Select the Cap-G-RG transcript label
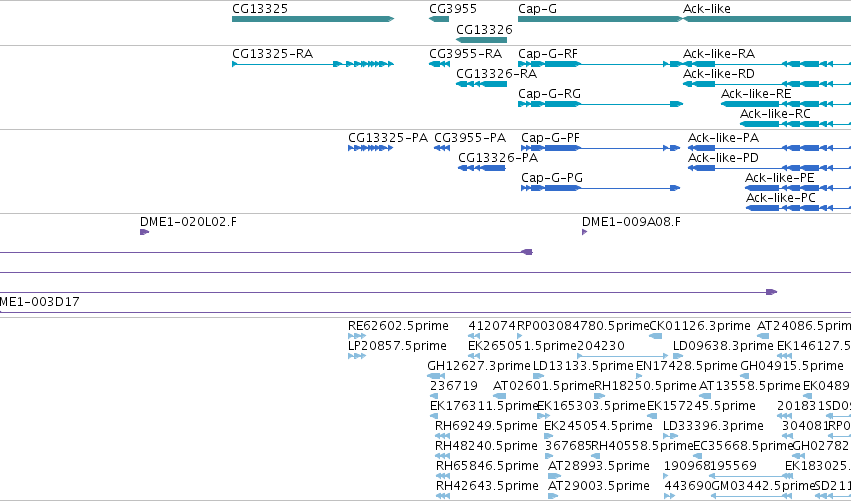The width and height of the screenshot is (851, 501). point(549,94)
